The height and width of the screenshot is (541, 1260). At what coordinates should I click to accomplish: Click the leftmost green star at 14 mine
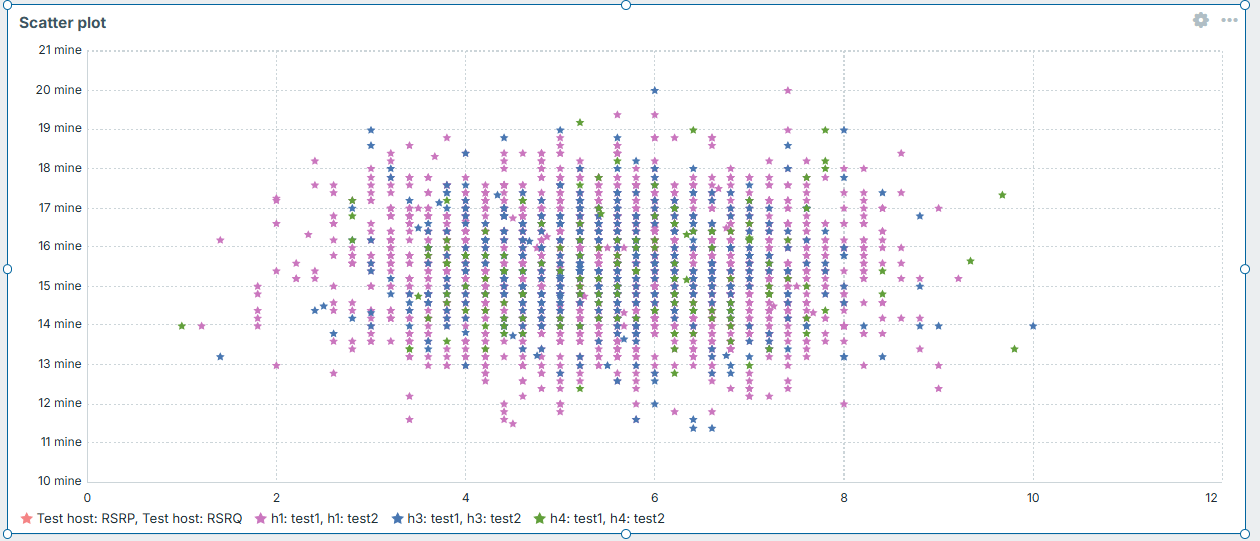pos(181,326)
